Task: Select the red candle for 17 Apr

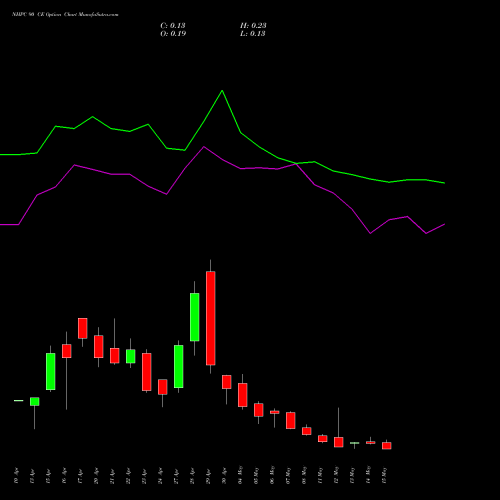Action: click(82, 328)
